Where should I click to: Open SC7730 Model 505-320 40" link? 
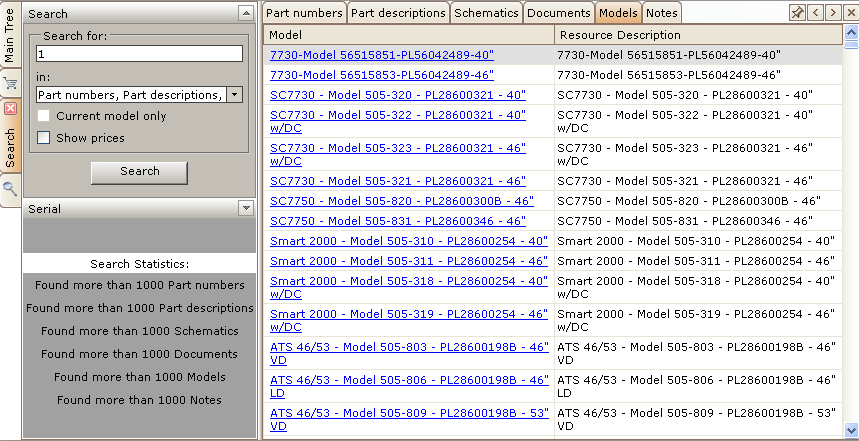click(398, 95)
